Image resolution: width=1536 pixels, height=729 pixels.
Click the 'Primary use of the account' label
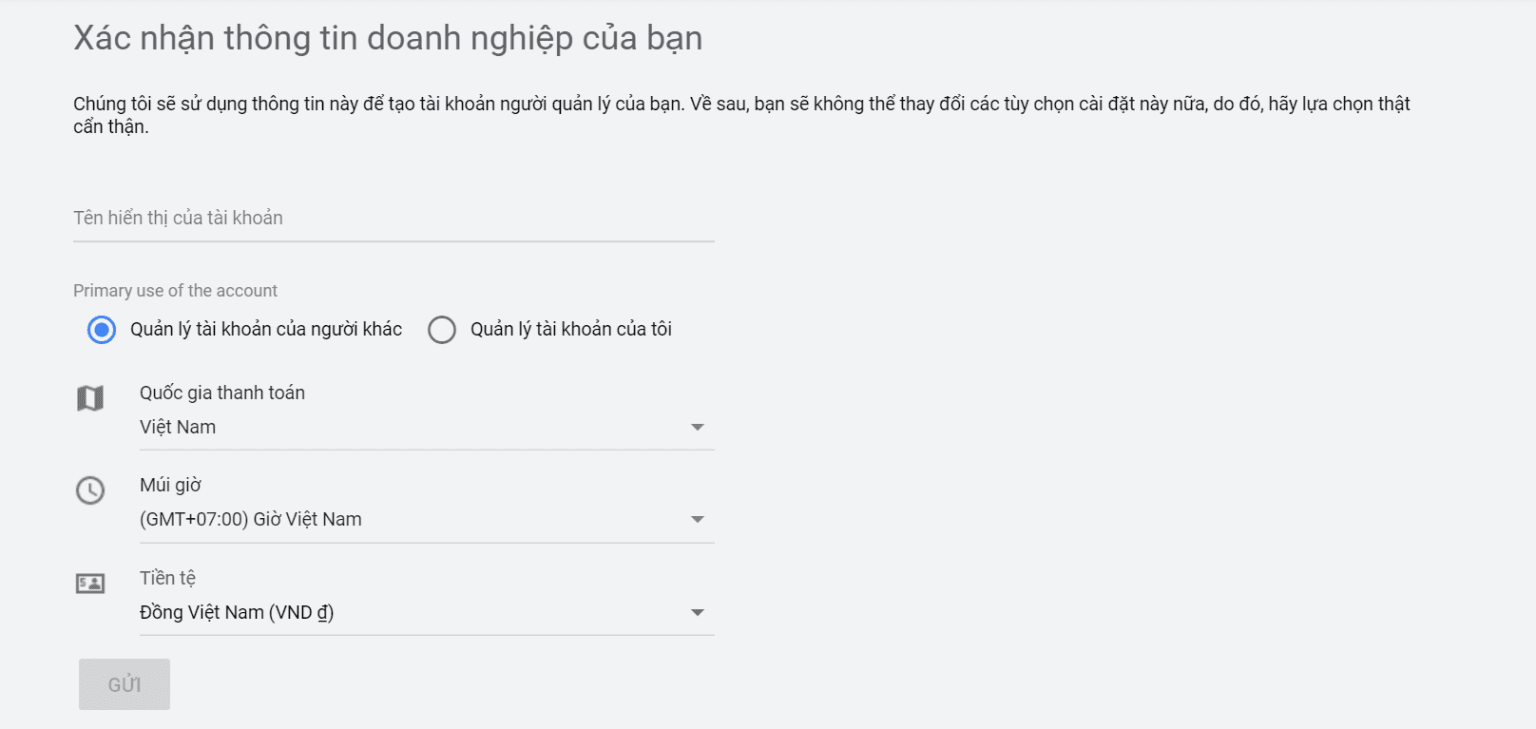(x=175, y=291)
